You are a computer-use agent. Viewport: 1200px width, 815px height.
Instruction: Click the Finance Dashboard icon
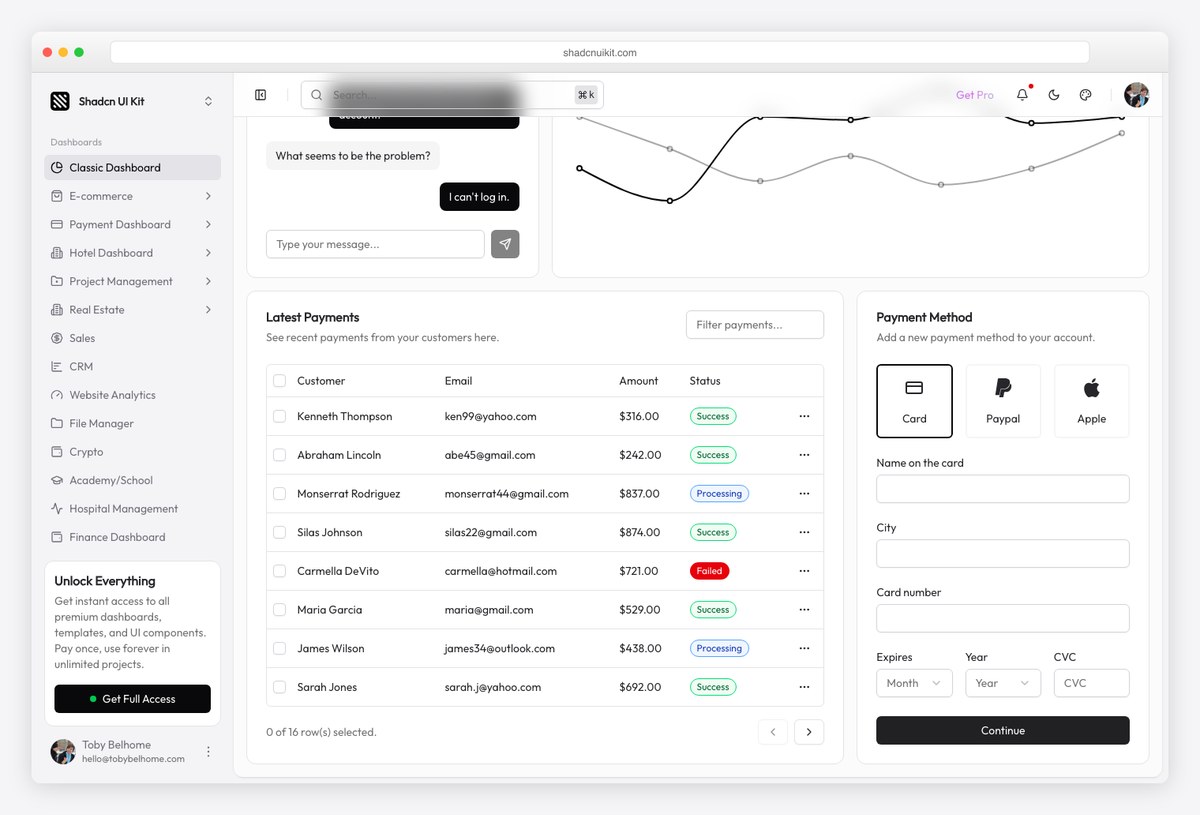pyautogui.click(x=57, y=537)
